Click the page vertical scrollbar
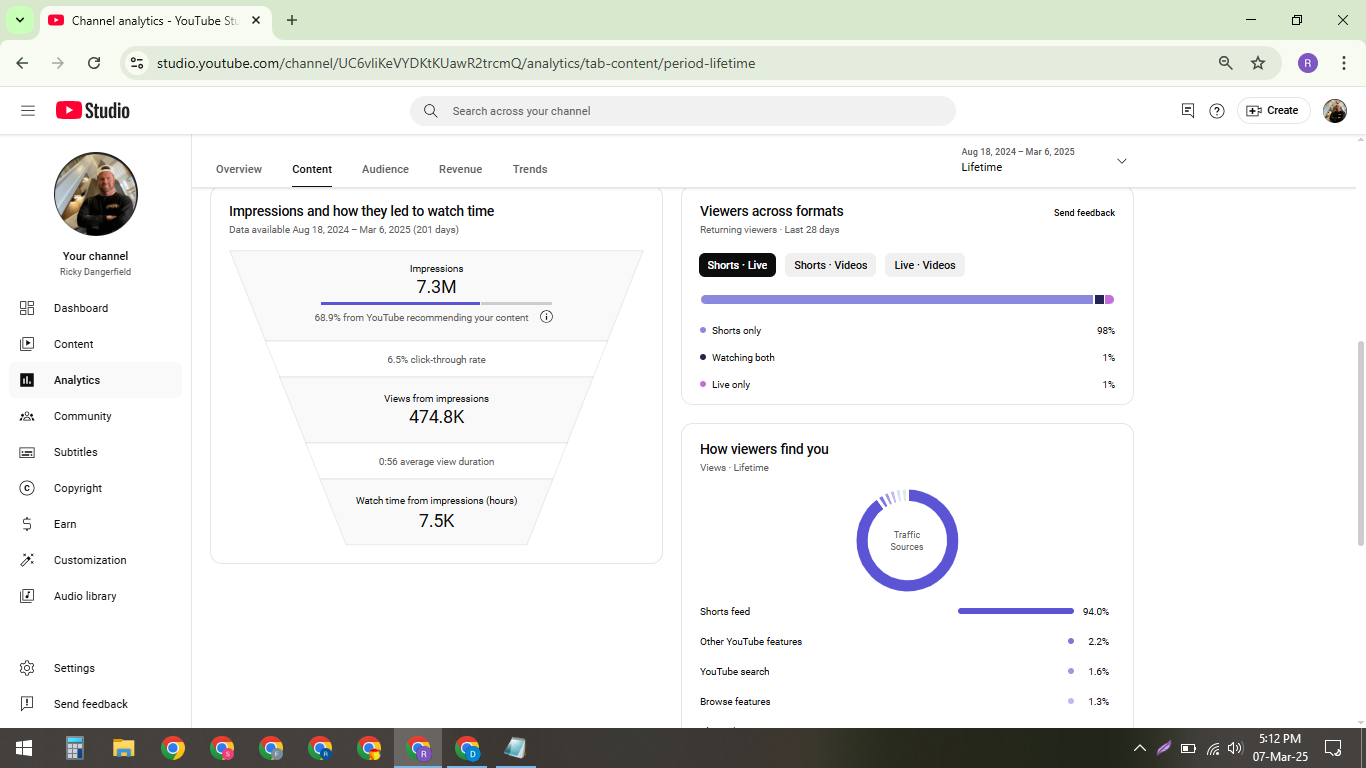 [x=1360, y=443]
